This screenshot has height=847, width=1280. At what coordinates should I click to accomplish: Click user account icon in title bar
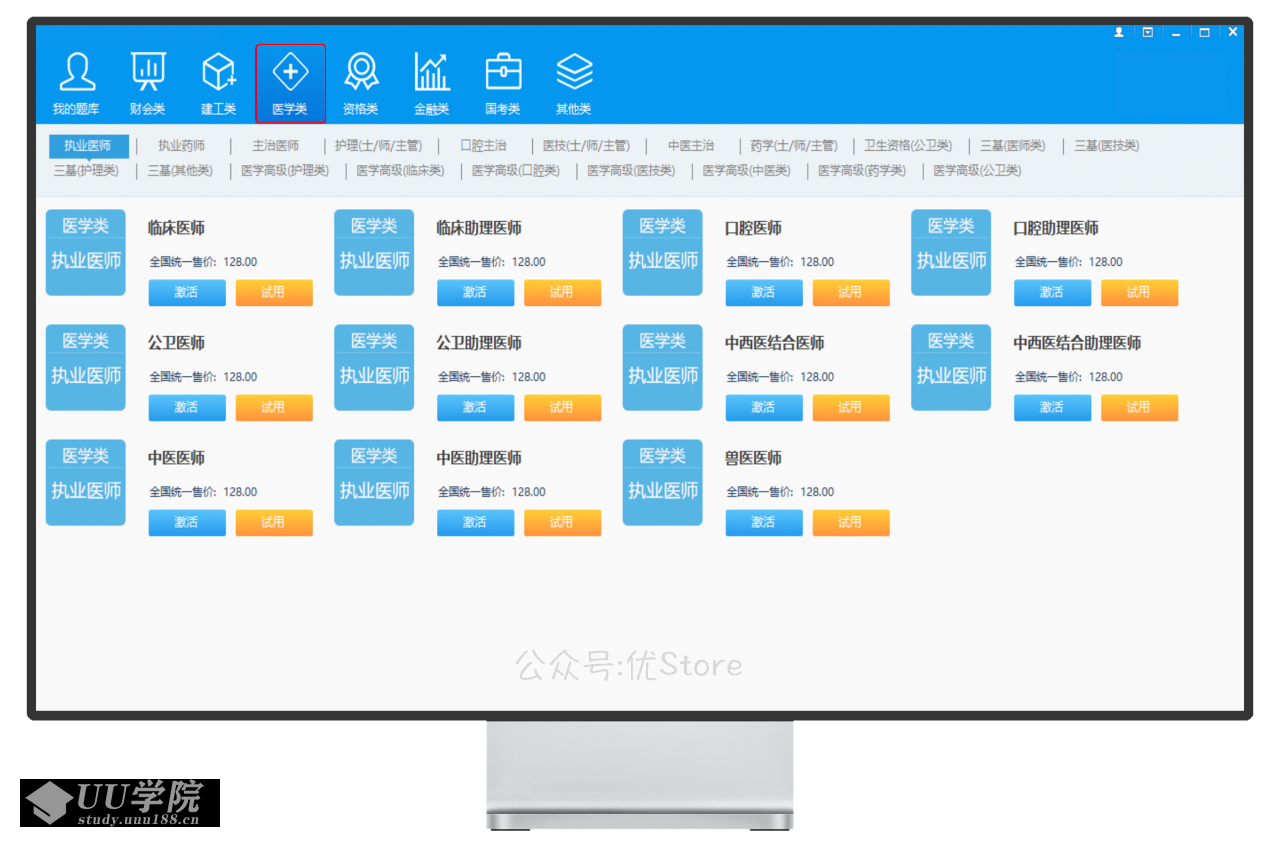point(1119,33)
